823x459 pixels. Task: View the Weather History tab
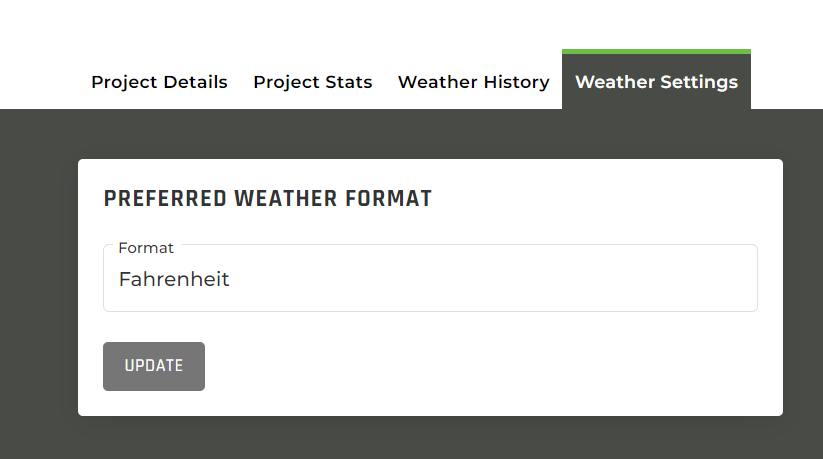(x=473, y=82)
